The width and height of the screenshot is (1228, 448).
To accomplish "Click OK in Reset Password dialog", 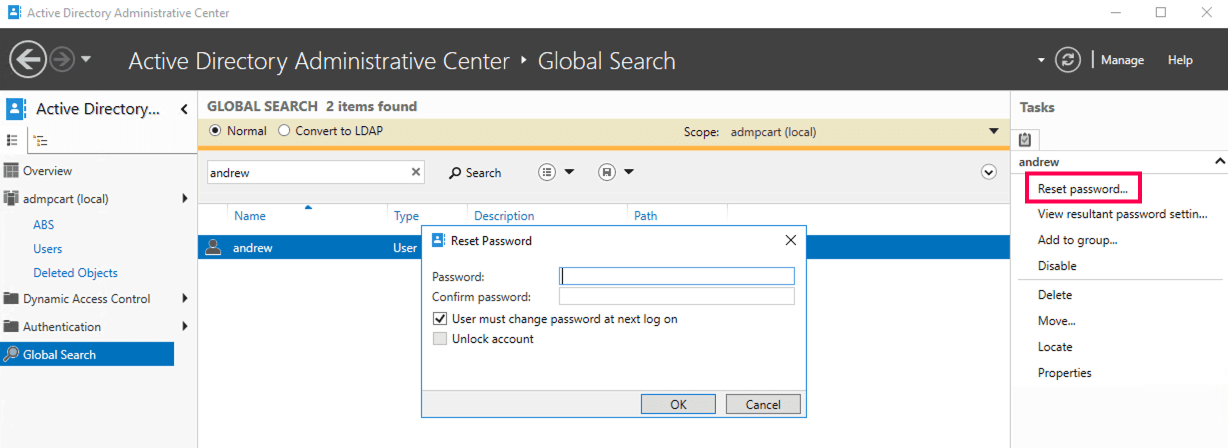I will click(678, 404).
